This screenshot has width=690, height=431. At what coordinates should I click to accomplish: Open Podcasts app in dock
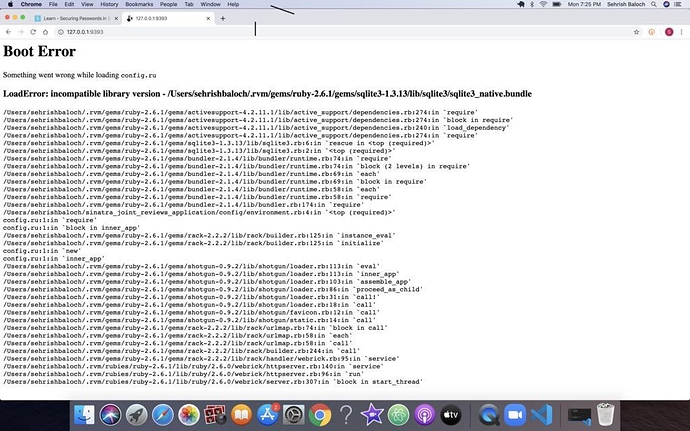(x=425, y=415)
